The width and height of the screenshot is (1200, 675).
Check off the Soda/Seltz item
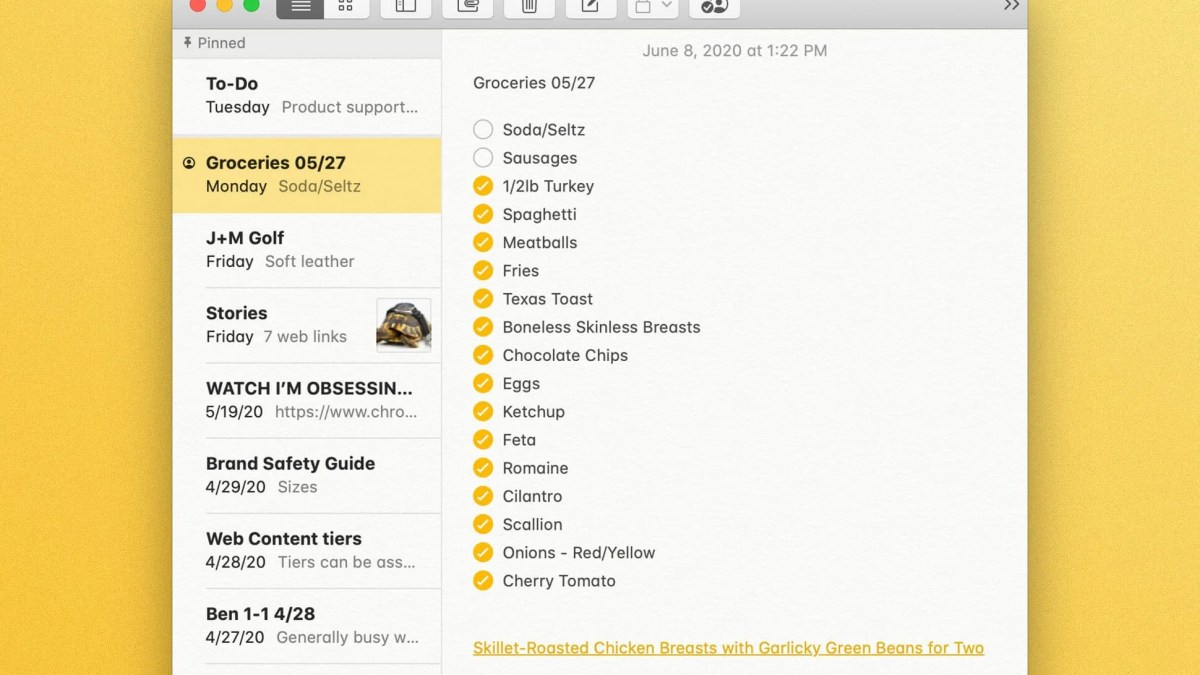[483, 130]
